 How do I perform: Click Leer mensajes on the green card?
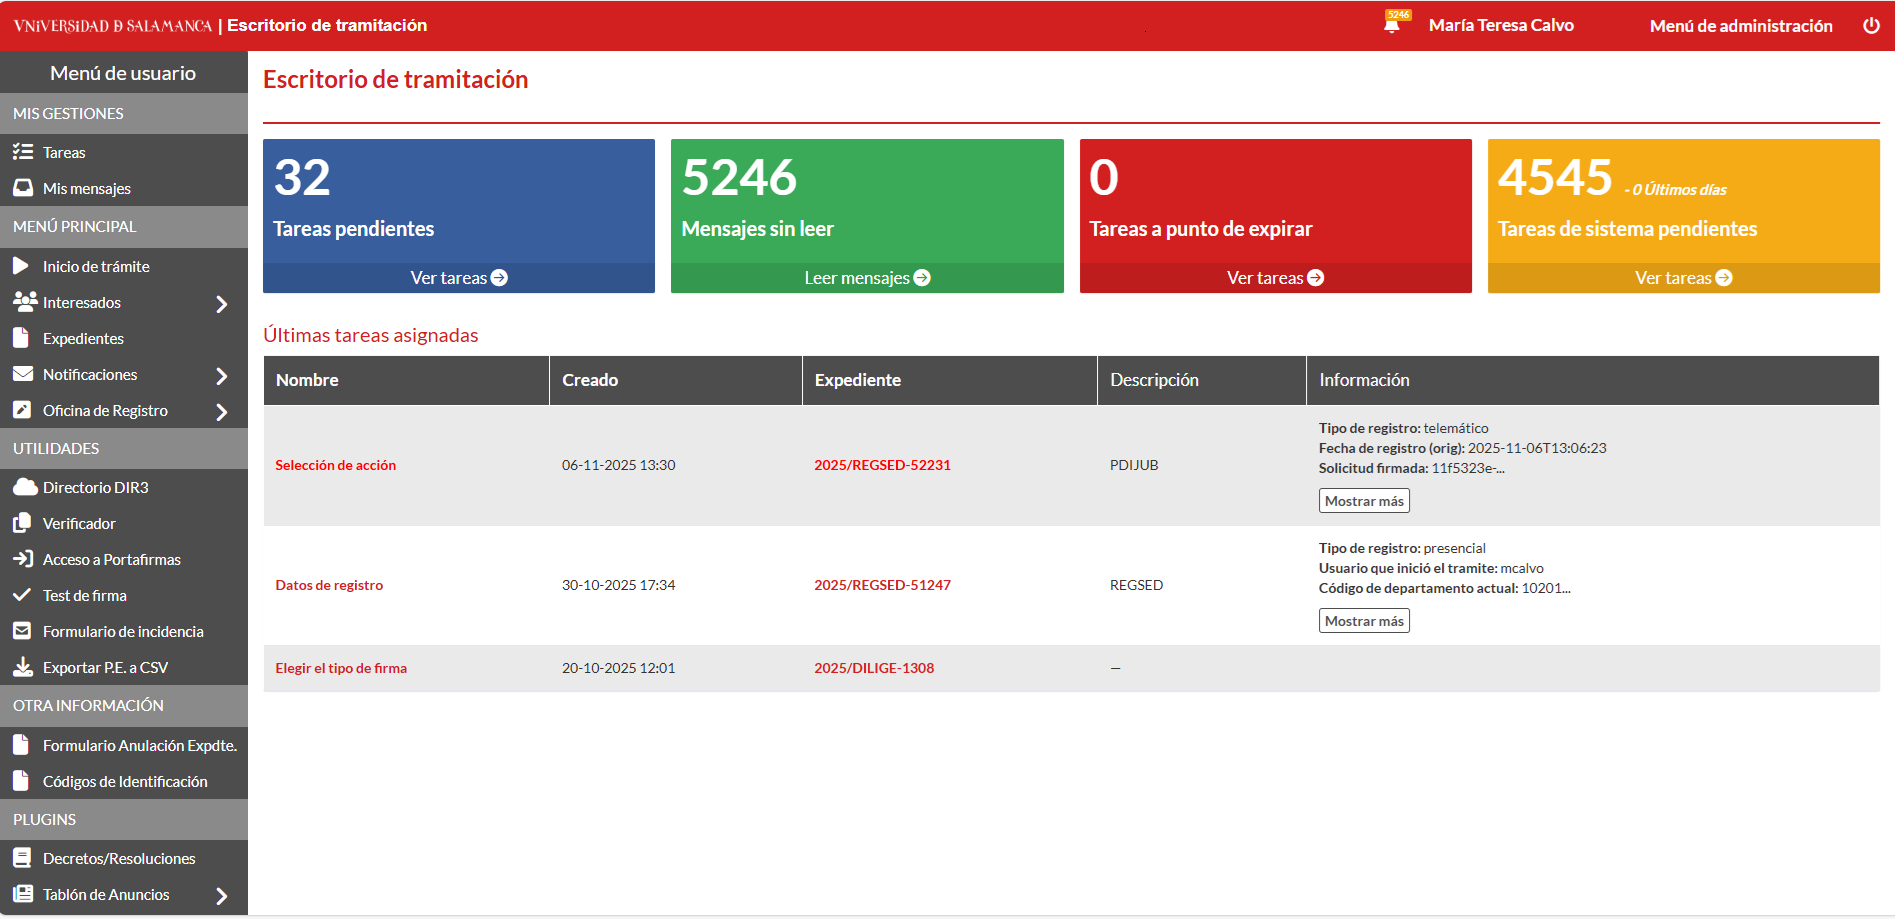click(x=867, y=278)
